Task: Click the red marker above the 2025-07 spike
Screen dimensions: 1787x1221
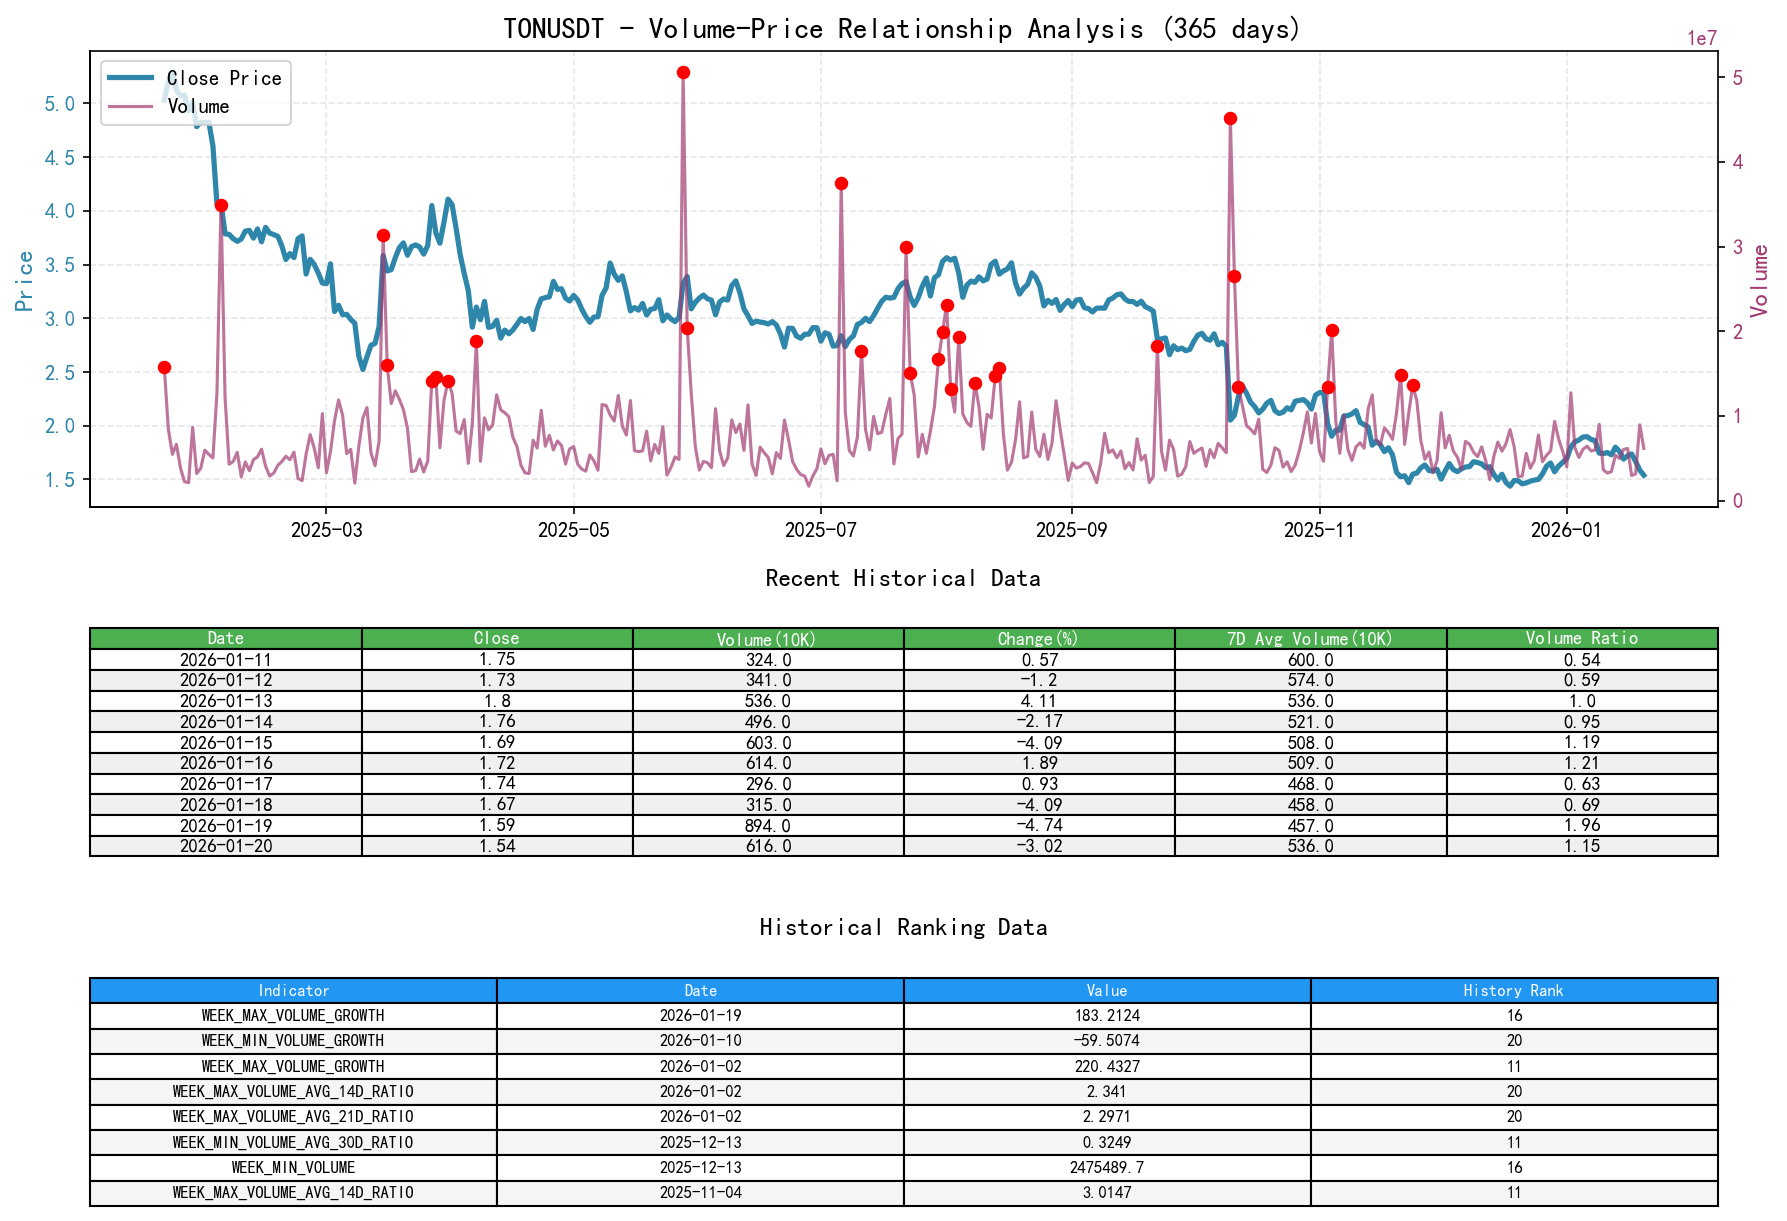Action: point(840,182)
